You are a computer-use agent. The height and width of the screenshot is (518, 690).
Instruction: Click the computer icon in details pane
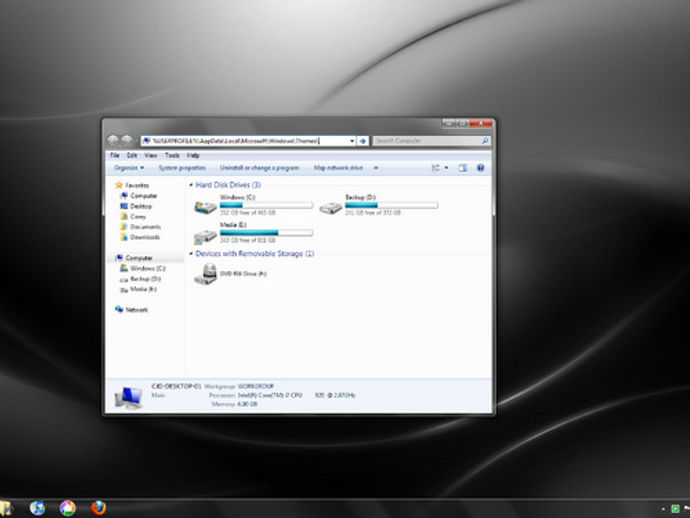(x=128, y=397)
